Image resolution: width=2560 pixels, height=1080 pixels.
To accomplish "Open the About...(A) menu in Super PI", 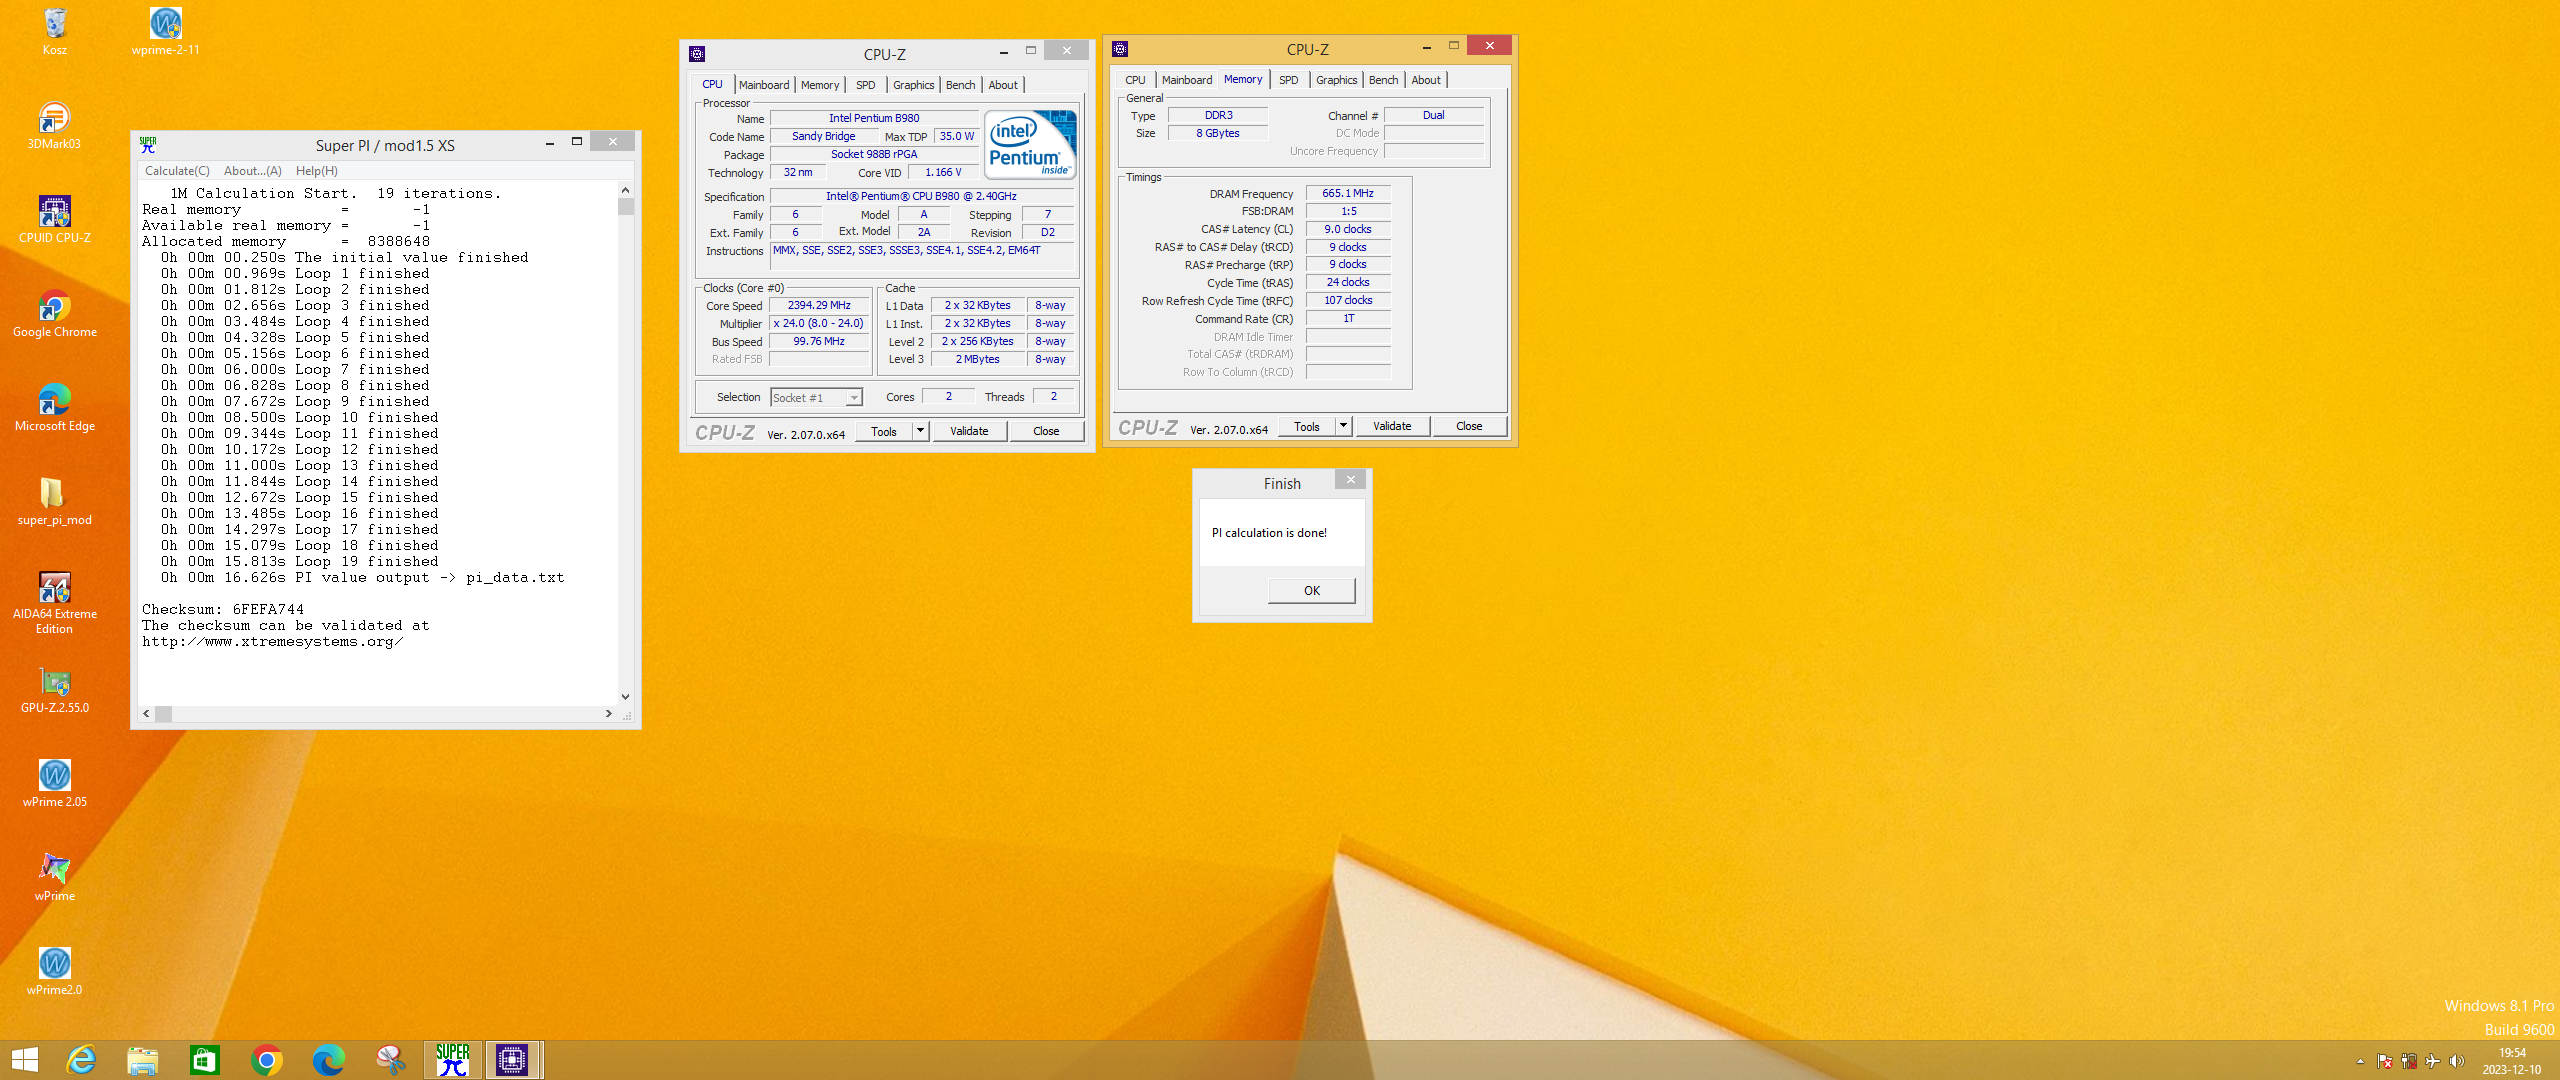I will (x=253, y=171).
